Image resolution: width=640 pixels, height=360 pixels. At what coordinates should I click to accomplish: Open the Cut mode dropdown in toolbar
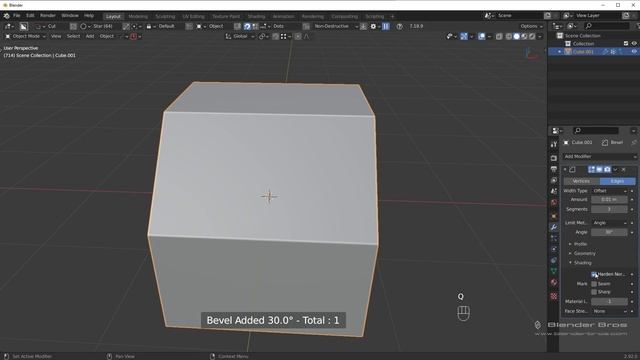(x=47, y=26)
